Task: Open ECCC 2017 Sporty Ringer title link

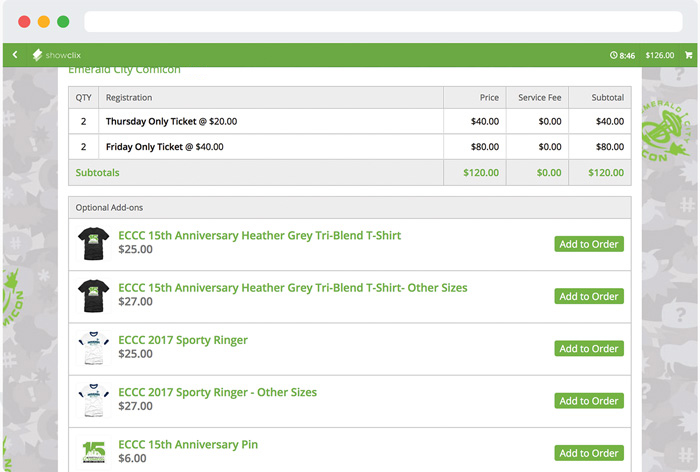Action: pos(183,340)
